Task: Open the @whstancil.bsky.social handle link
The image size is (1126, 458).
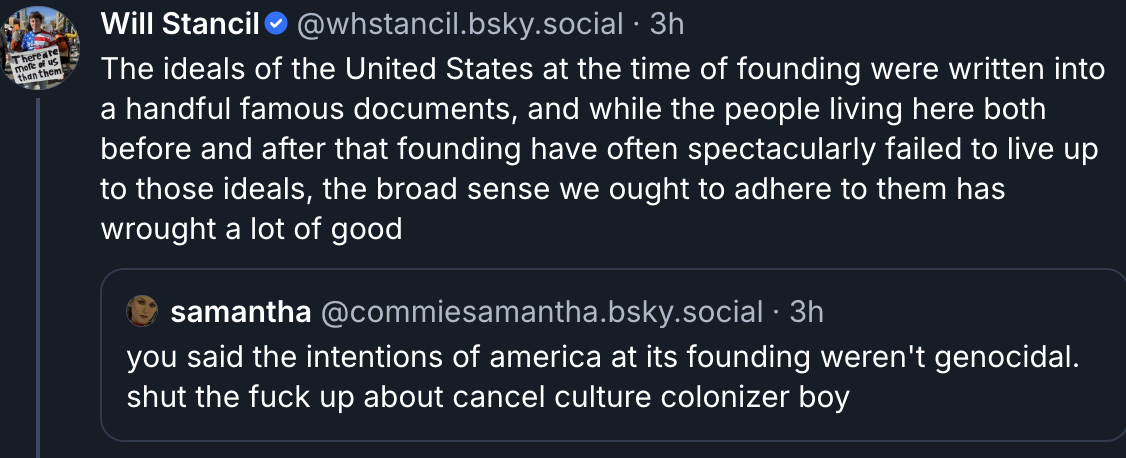Action: pyautogui.click(x=463, y=24)
